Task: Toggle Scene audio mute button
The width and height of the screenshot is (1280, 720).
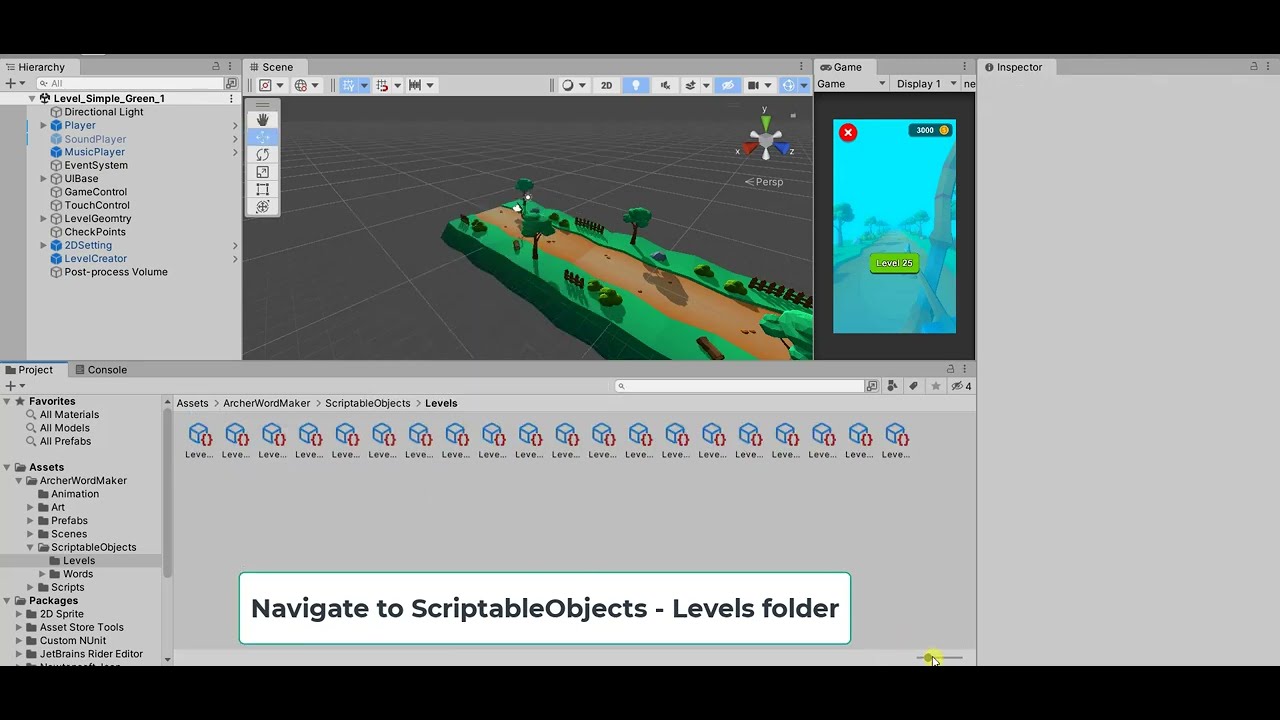Action: point(664,85)
